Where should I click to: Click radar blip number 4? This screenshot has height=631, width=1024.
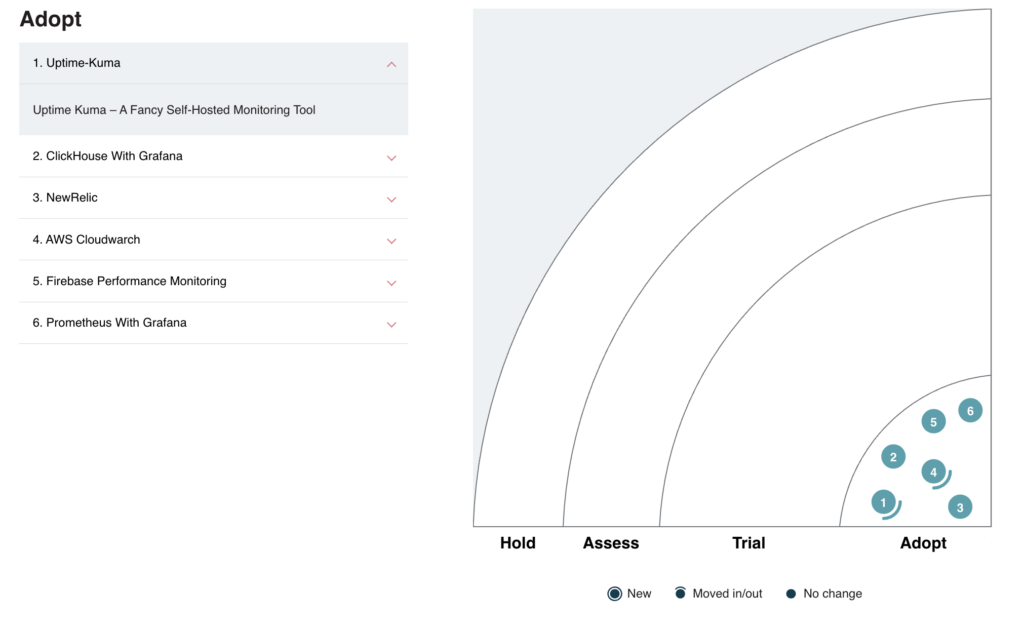[x=934, y=472]
